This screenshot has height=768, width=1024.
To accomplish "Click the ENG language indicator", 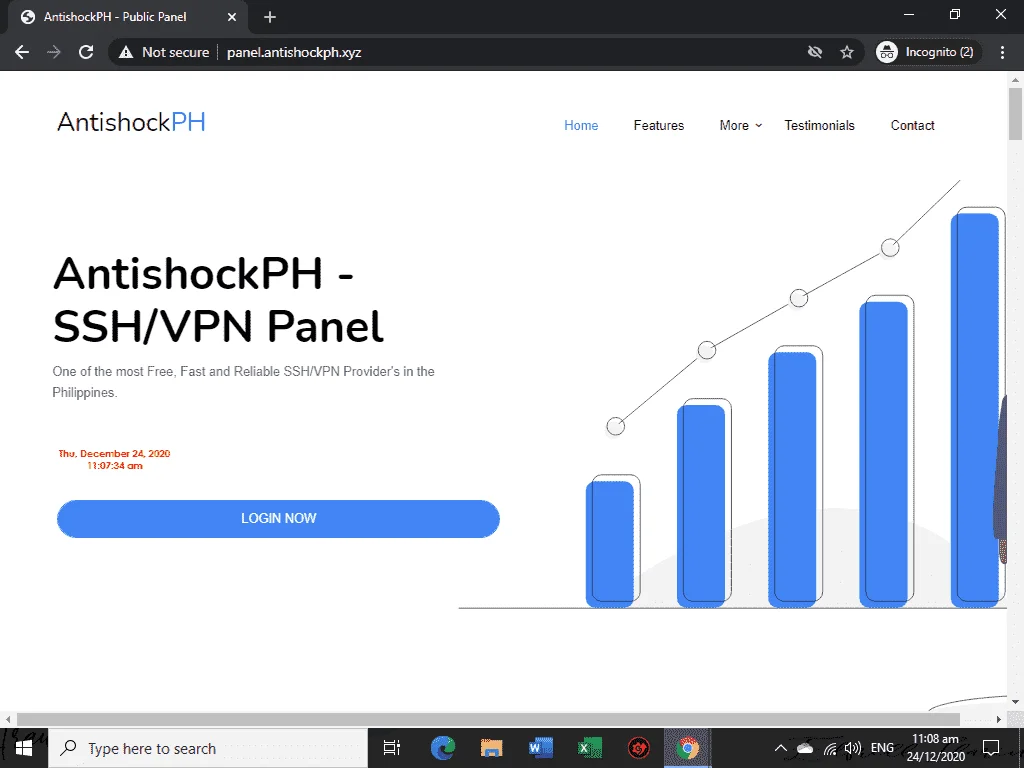I will pos(882,748).
